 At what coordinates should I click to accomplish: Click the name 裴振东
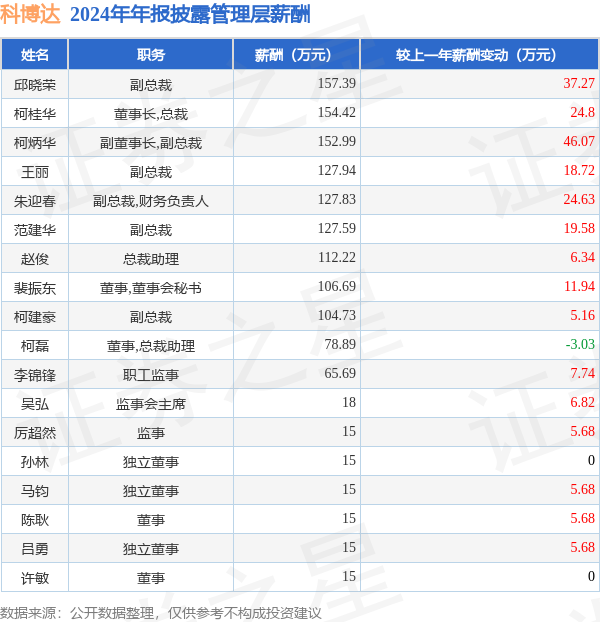pos(35,288)
